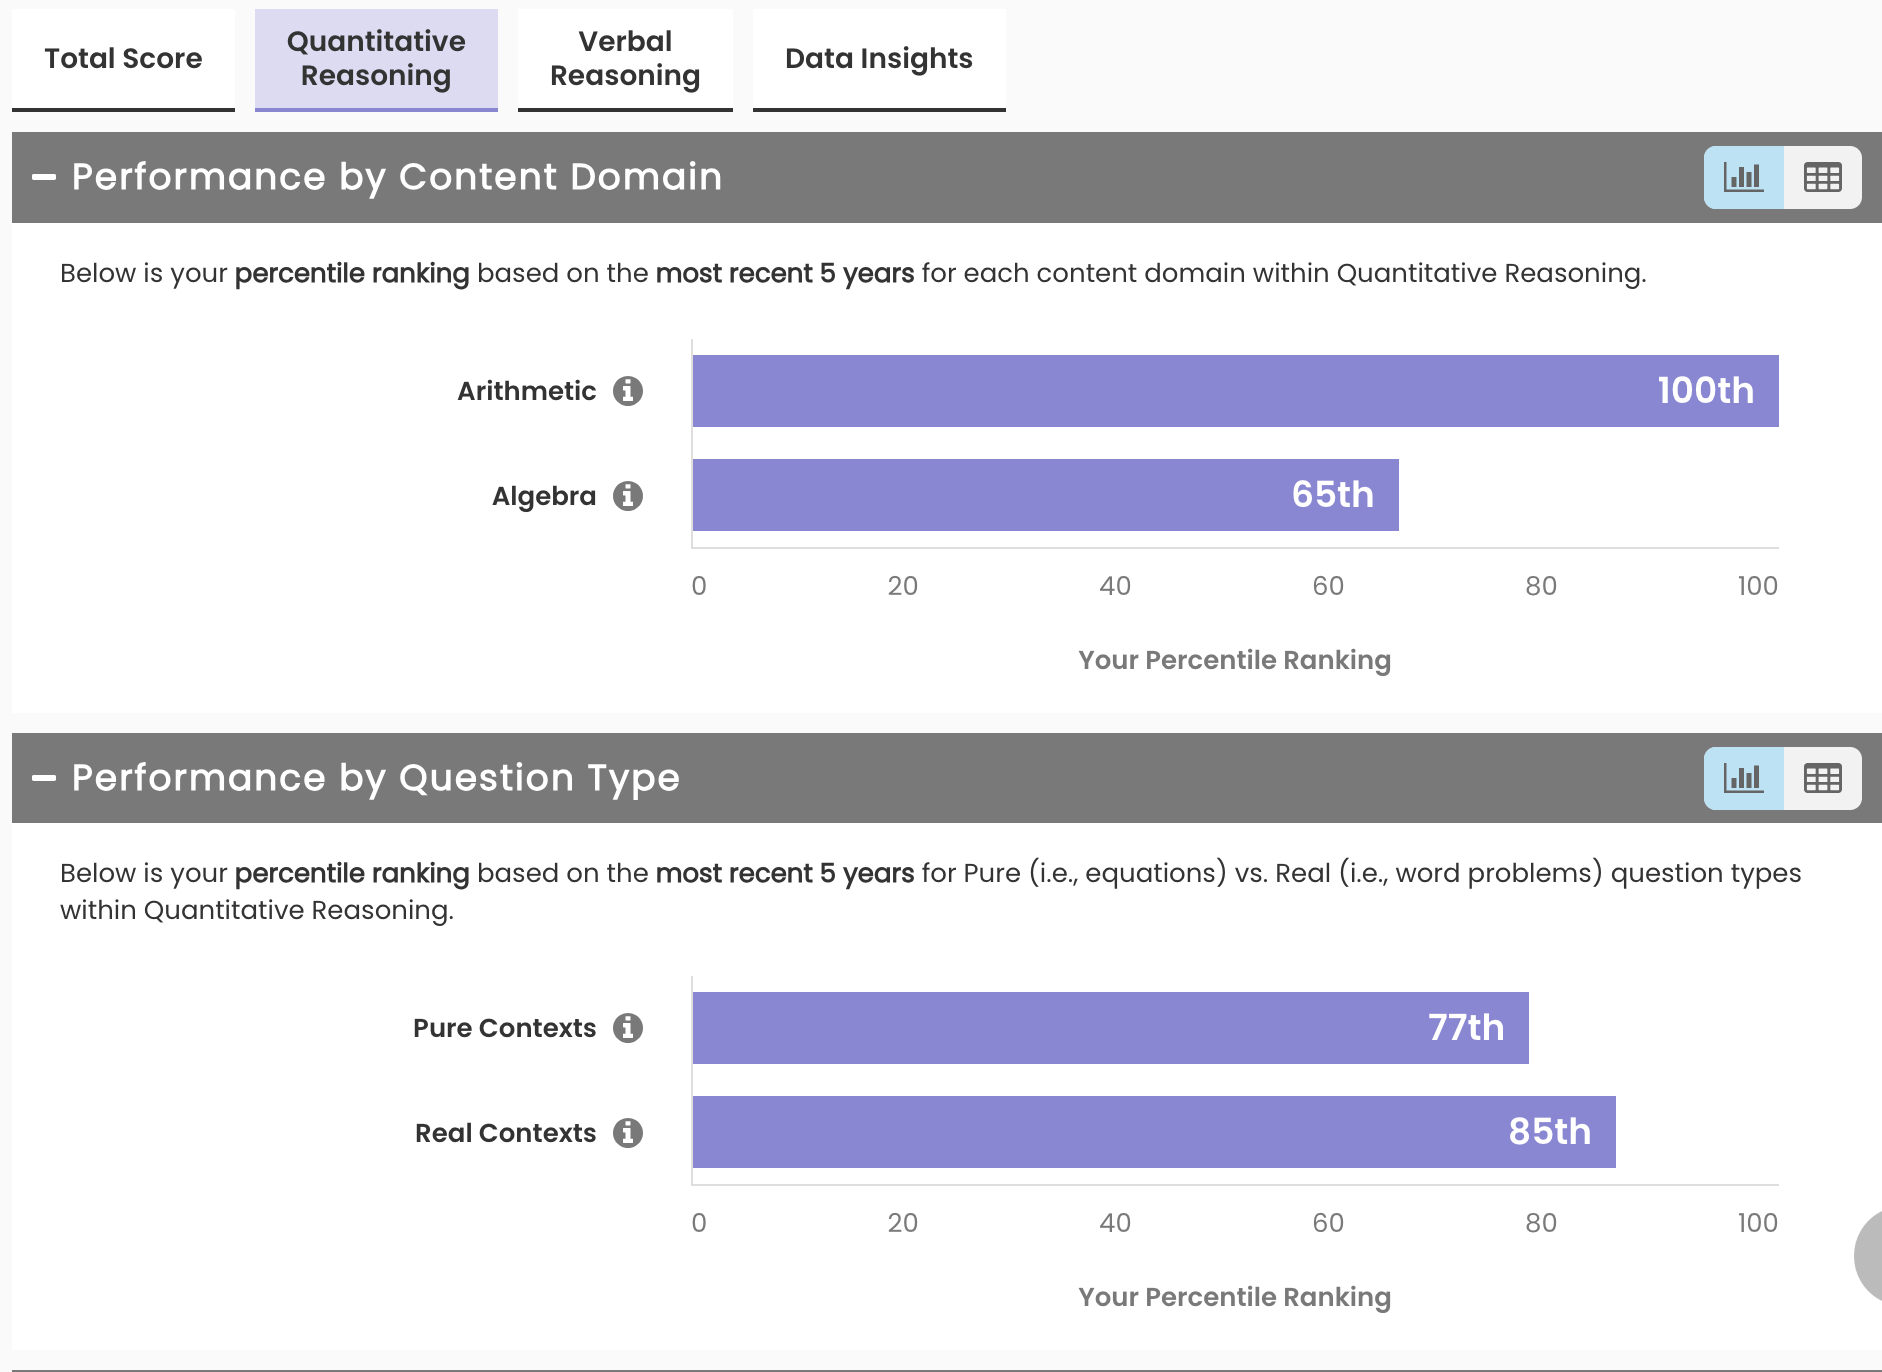The height and width of the screenshot is (1372, 1882).
Task: Switch to the Verbal Reasoning tab
Action: [625, 59]
